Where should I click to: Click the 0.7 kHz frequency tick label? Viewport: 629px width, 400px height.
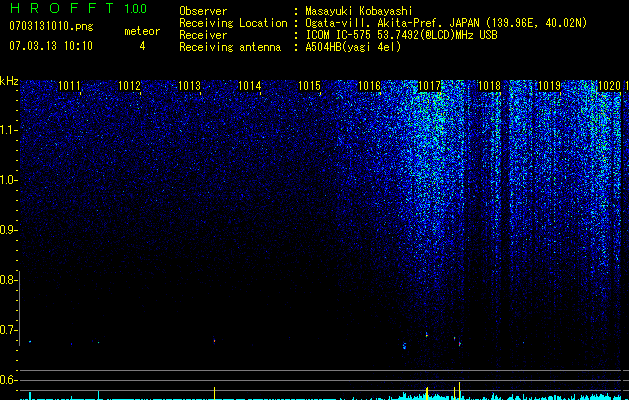[x=7, y=330]
